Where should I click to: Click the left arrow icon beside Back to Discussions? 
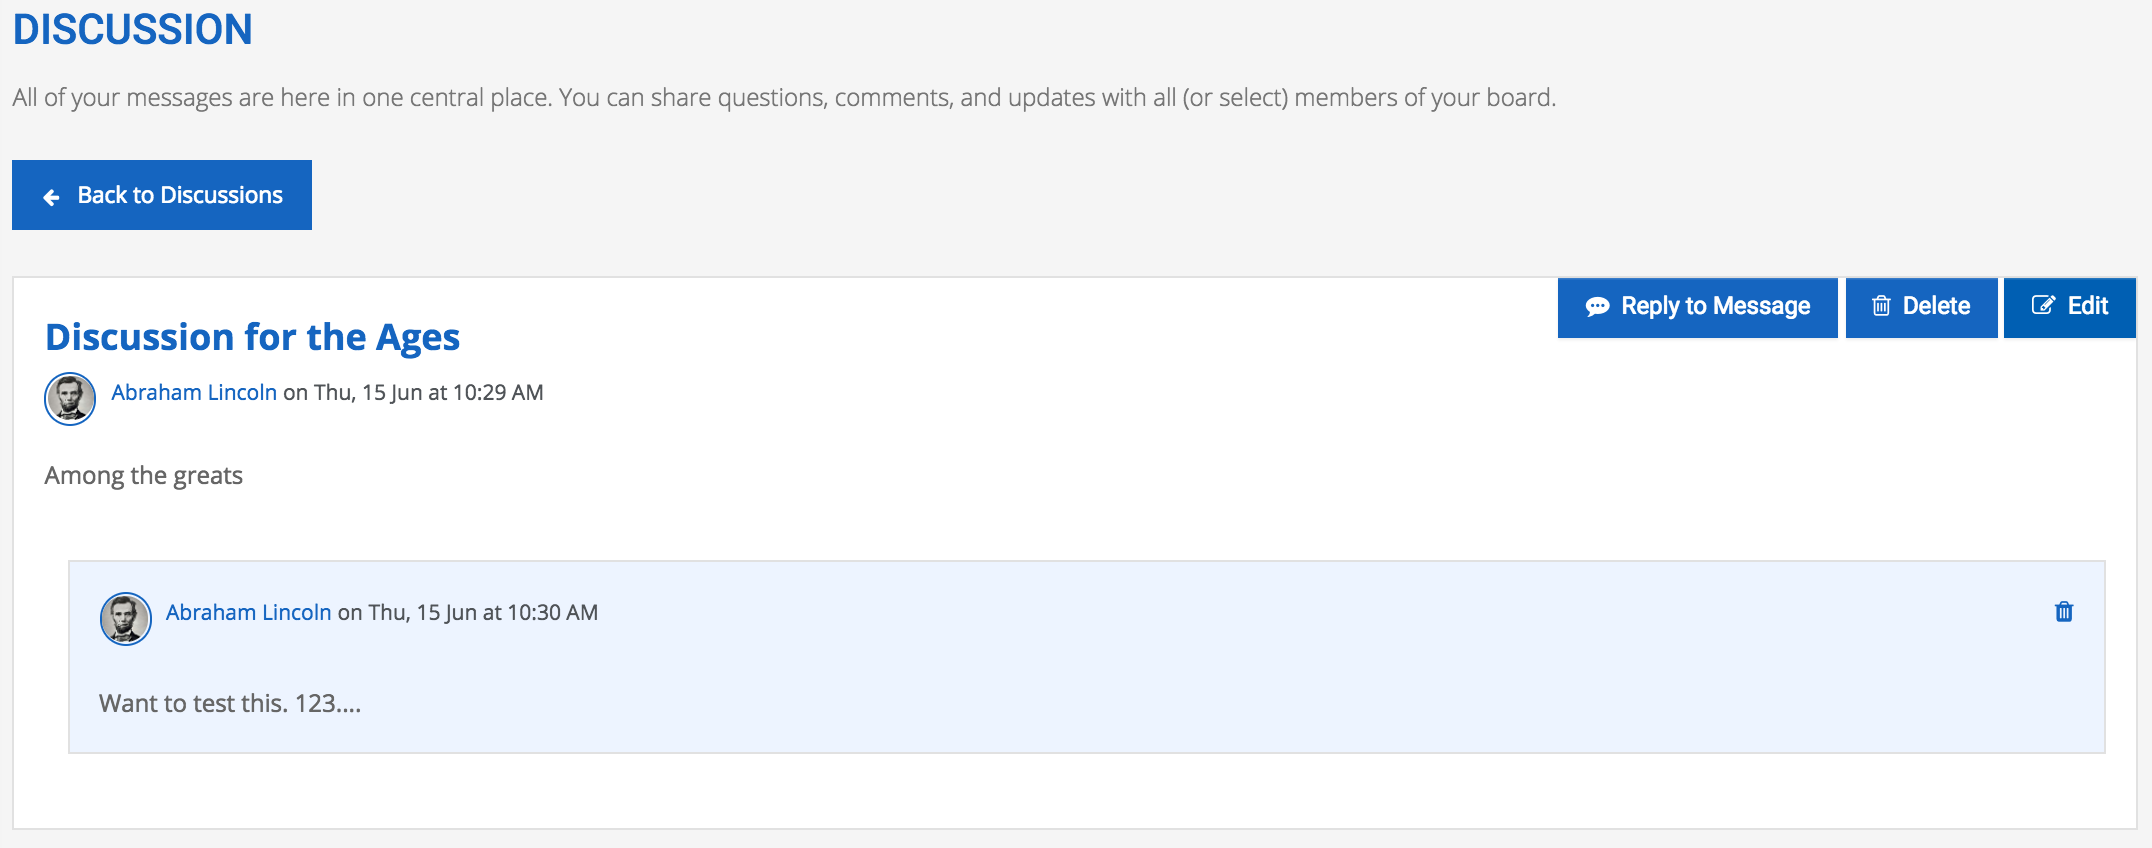click(52, 197)
